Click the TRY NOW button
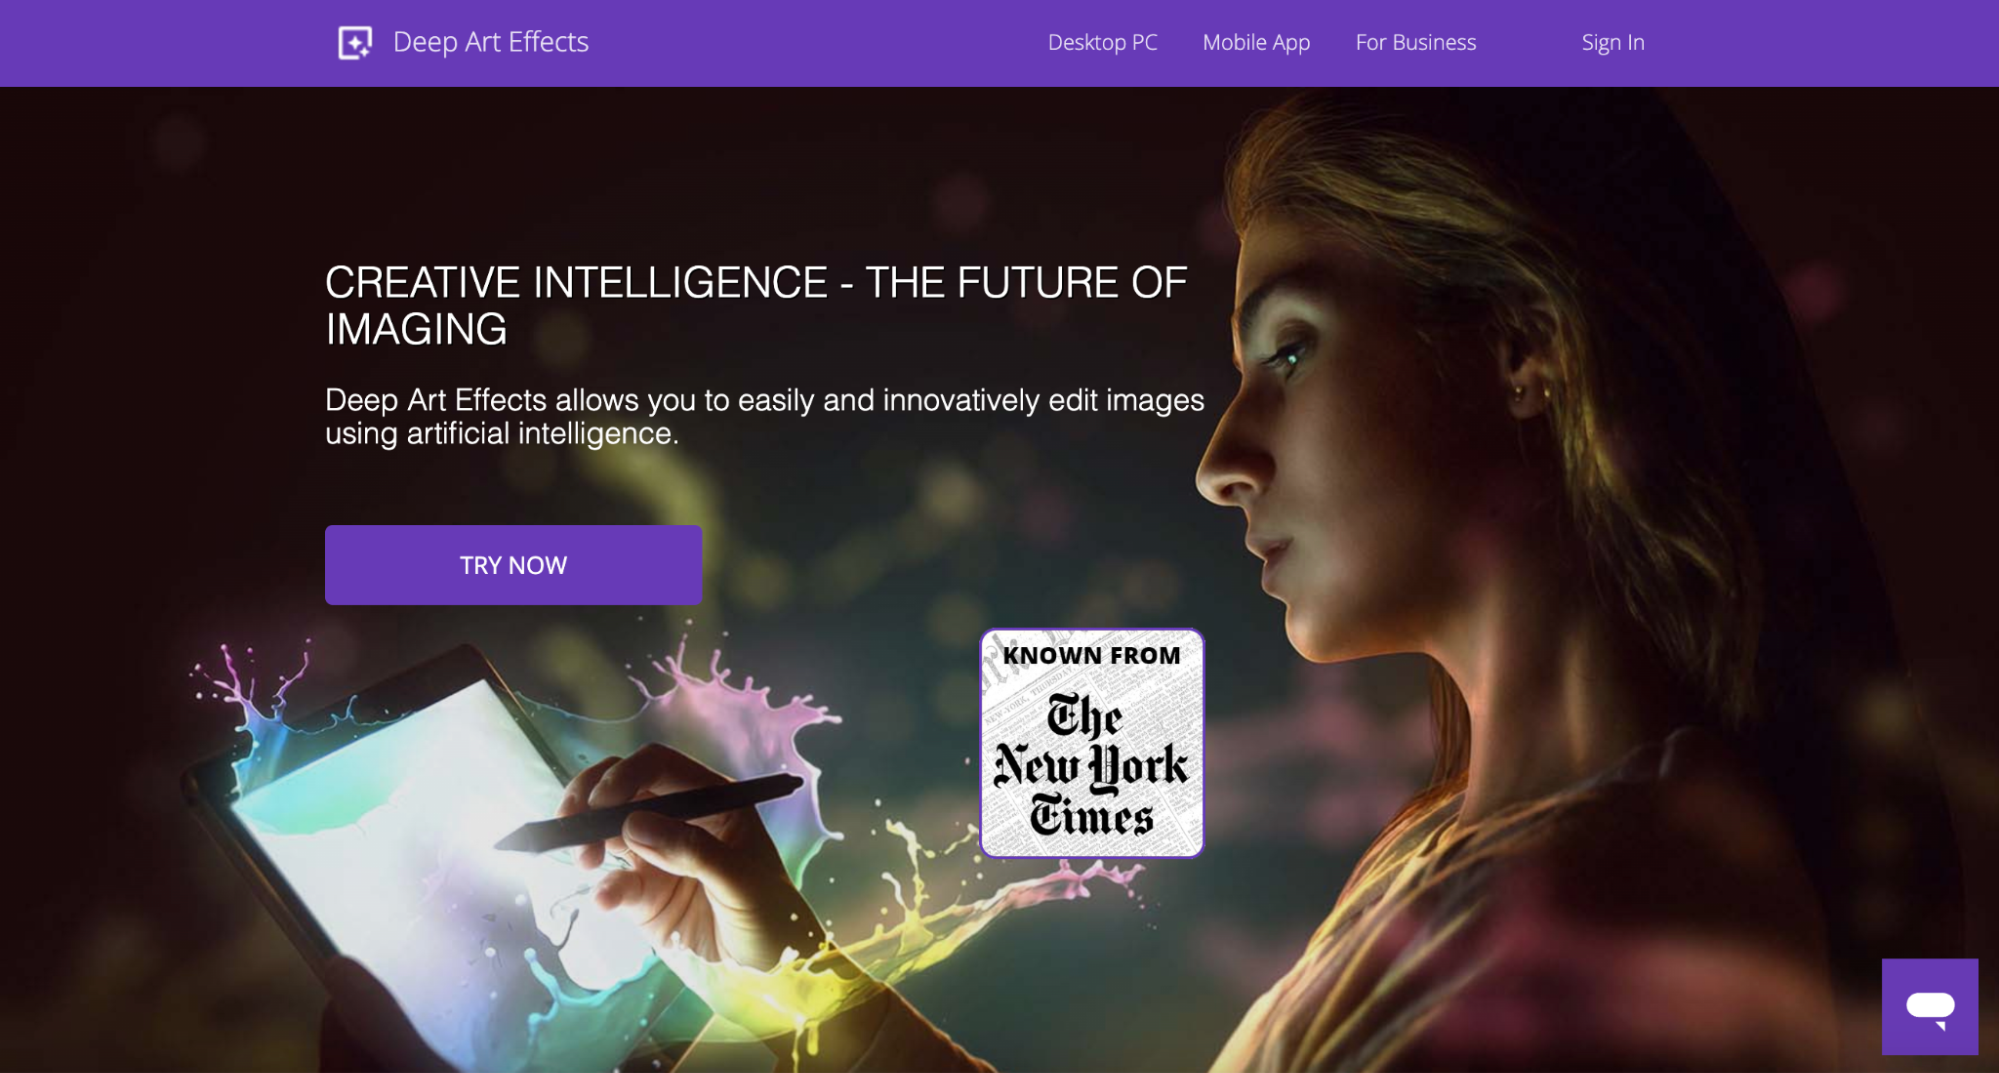This screenshot has height=1073, width=1999. [x=513, y=565]
